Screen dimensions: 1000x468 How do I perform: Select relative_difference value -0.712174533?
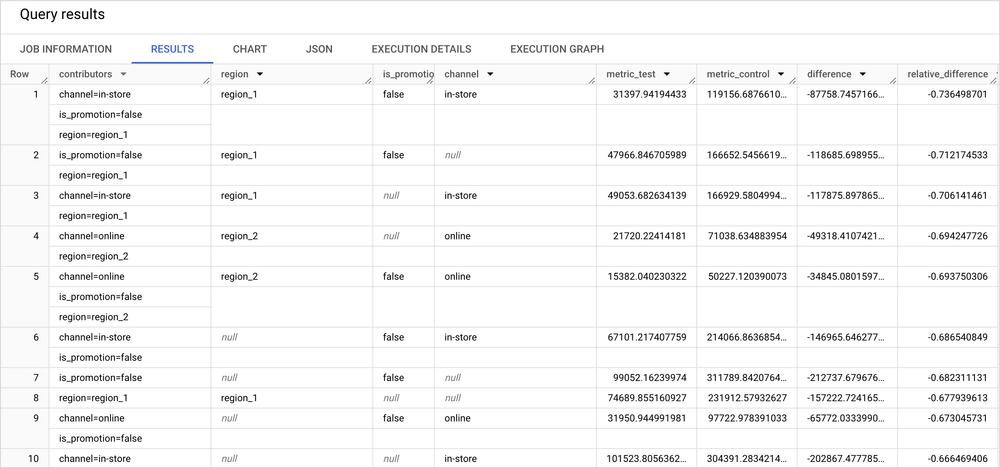tap(957, 155)
